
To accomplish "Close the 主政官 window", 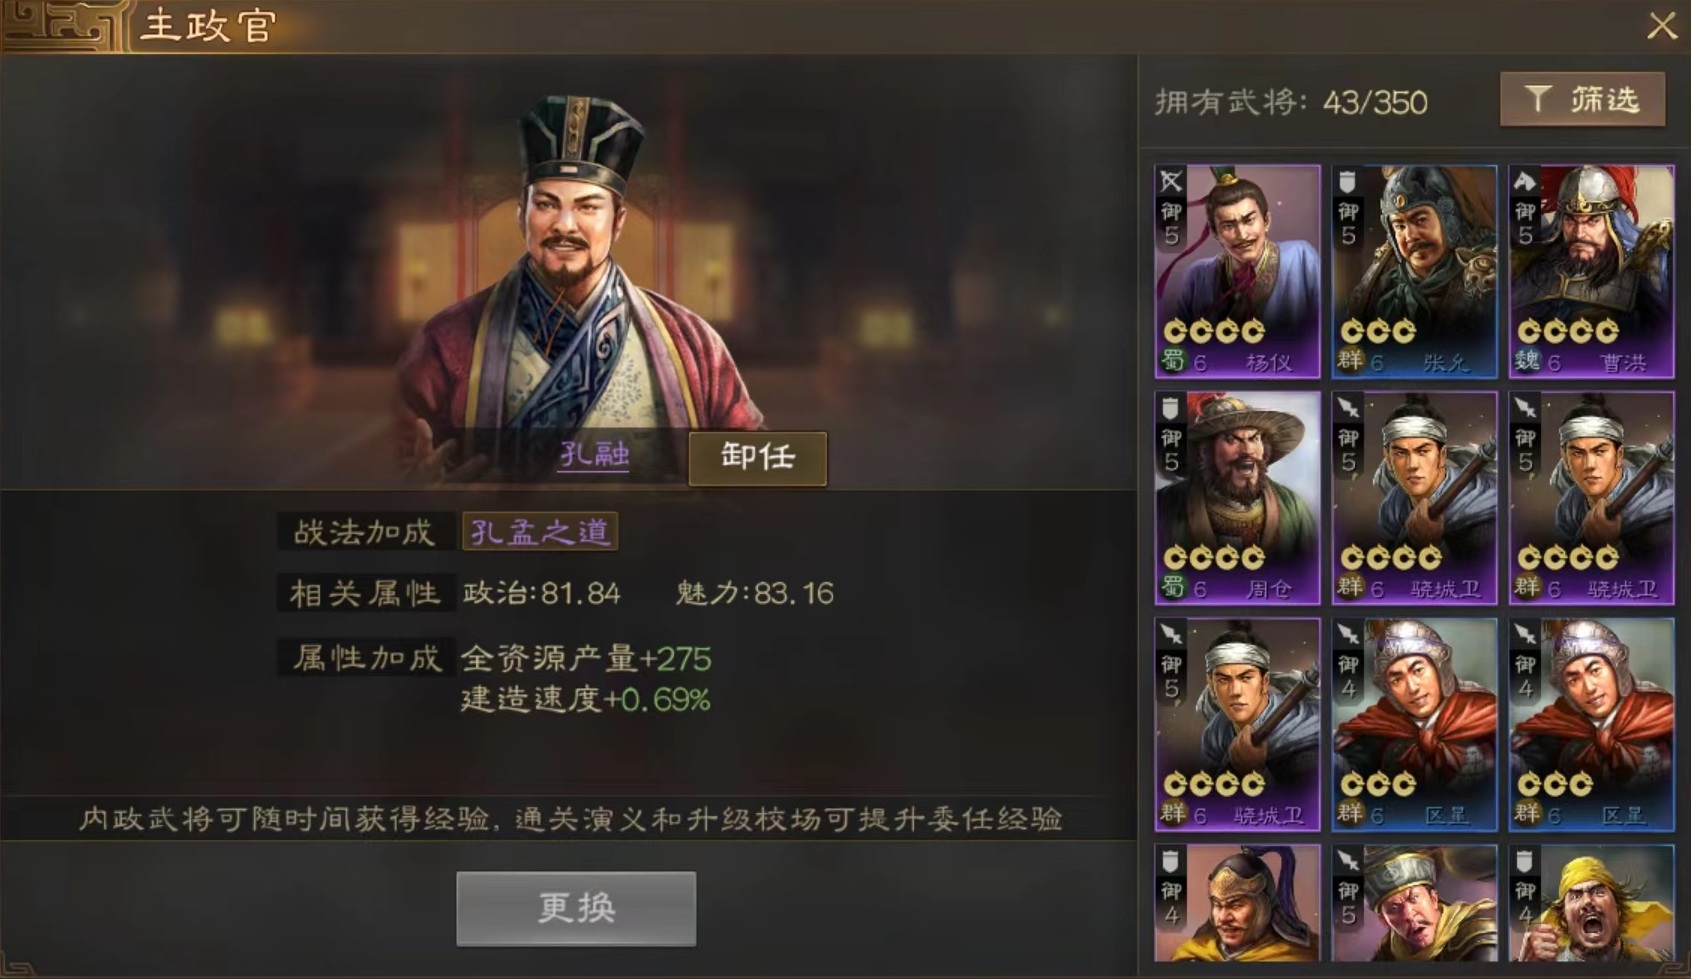I will (x=1661, y=26).
